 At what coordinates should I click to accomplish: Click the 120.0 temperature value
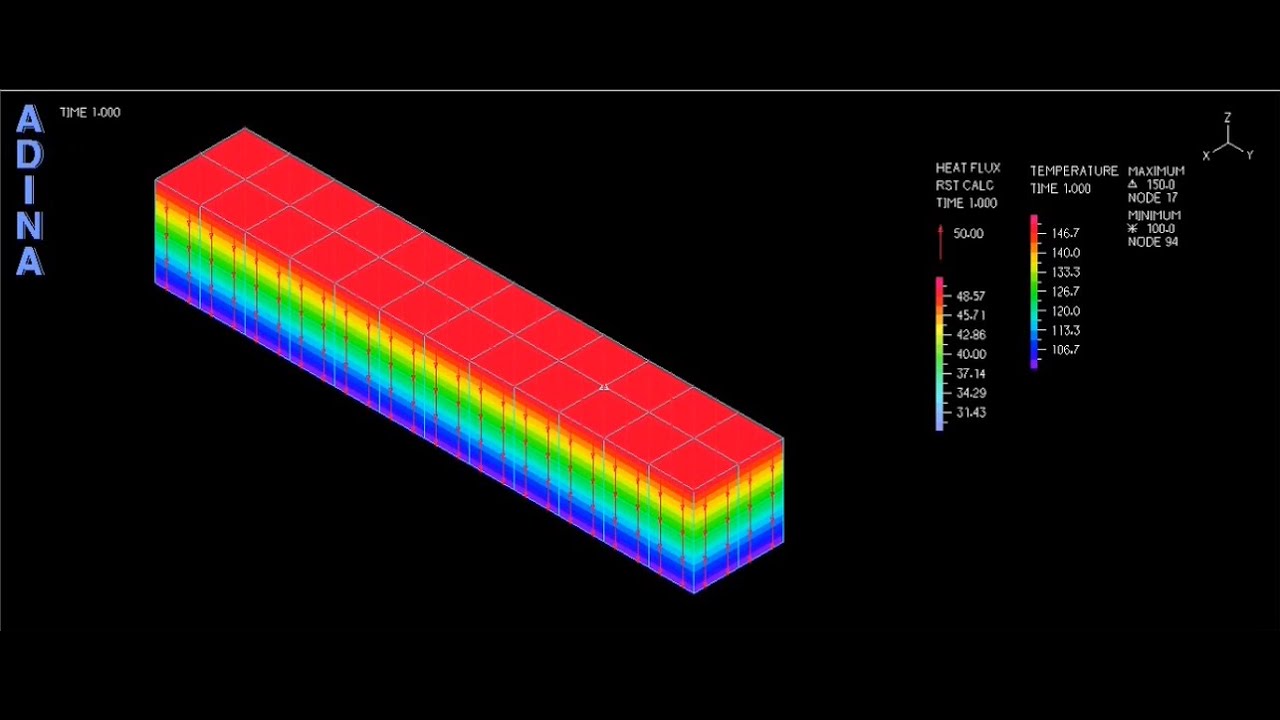tap(1065, 311)
